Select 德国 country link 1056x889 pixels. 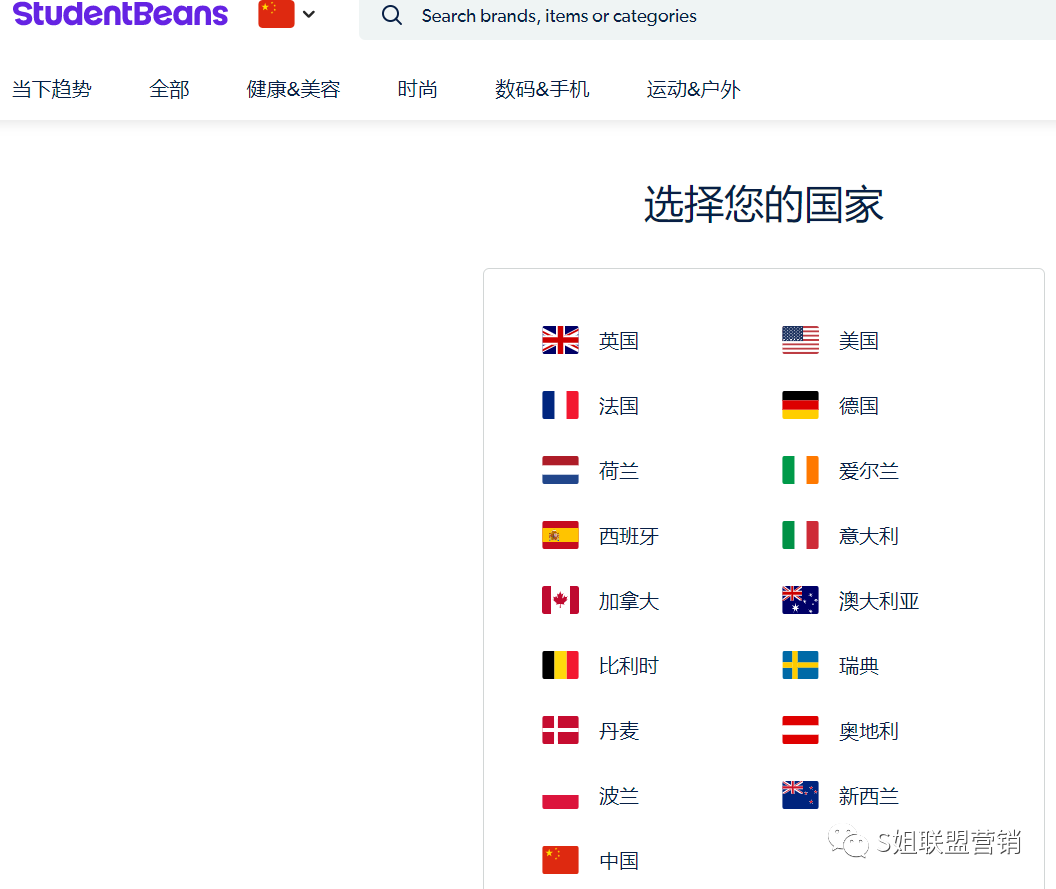tap(859, 406)
